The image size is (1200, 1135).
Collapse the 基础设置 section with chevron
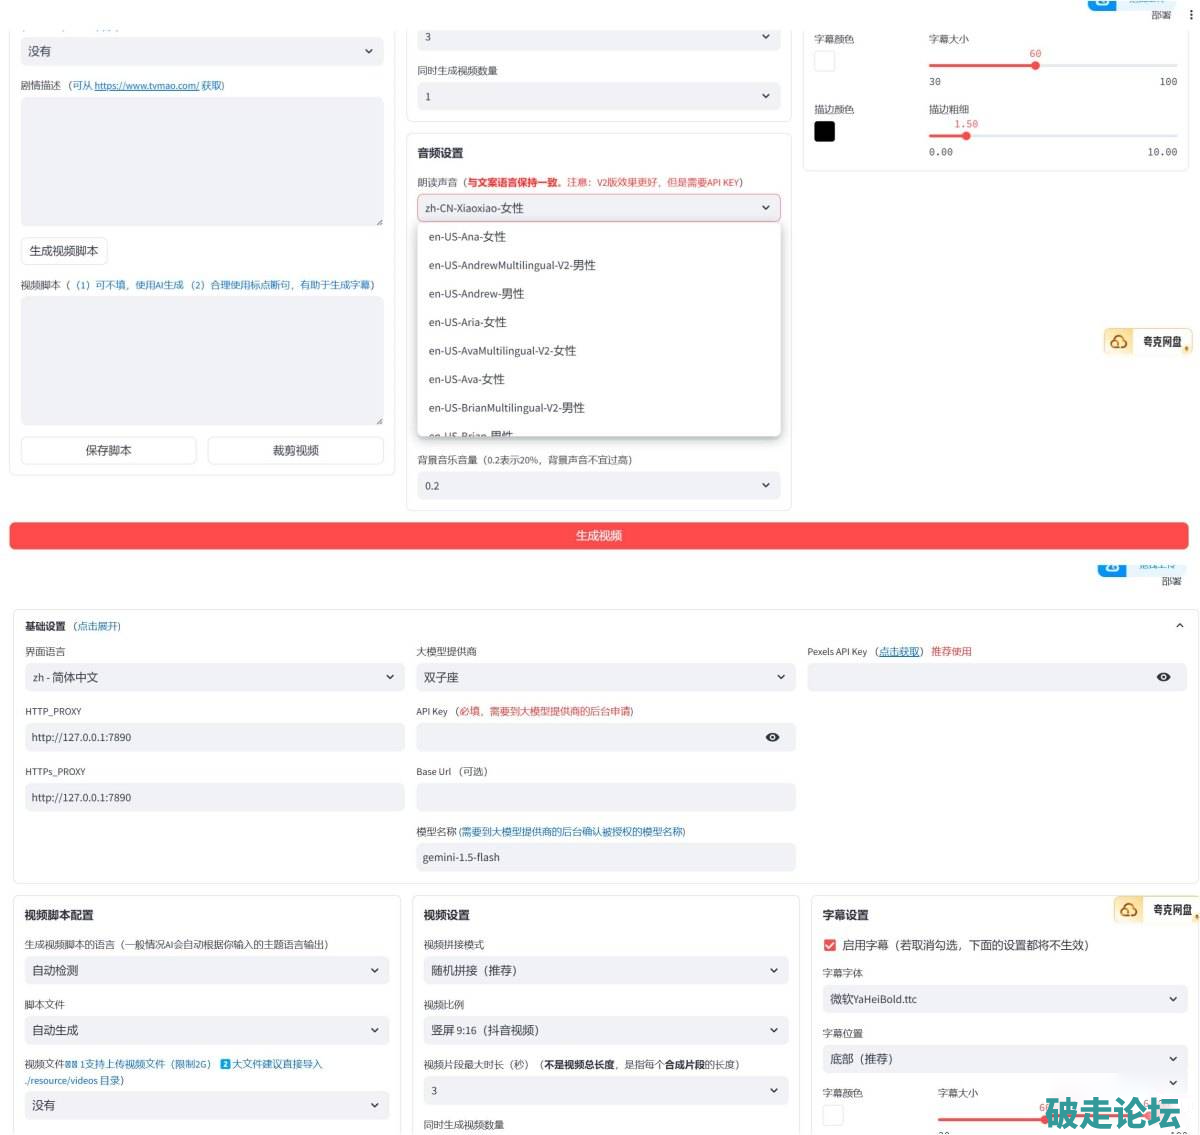(1179, 626)
